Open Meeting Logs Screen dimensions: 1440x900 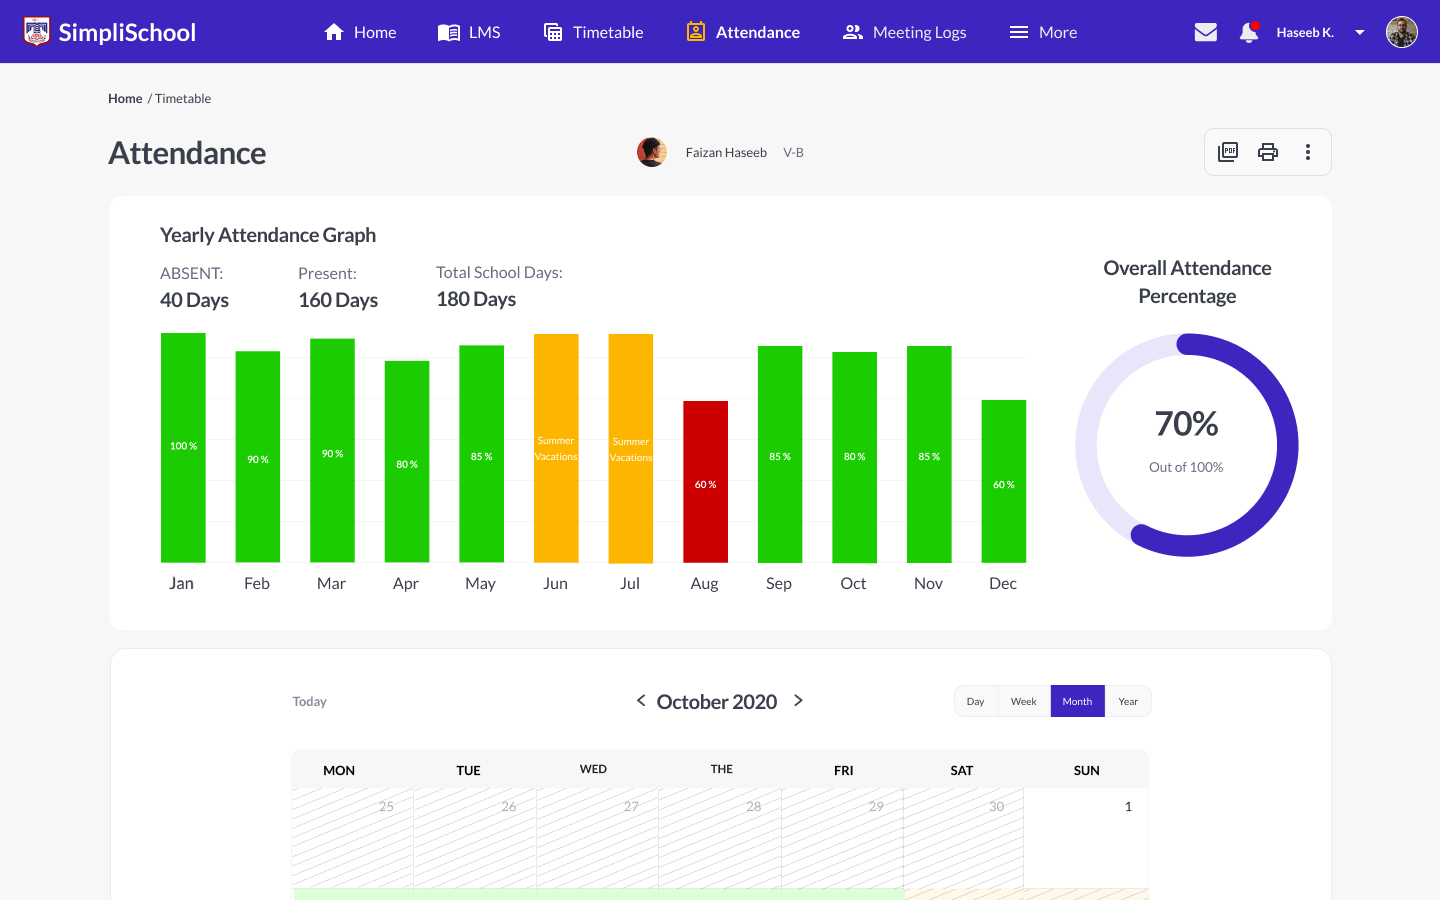(904, 32)
